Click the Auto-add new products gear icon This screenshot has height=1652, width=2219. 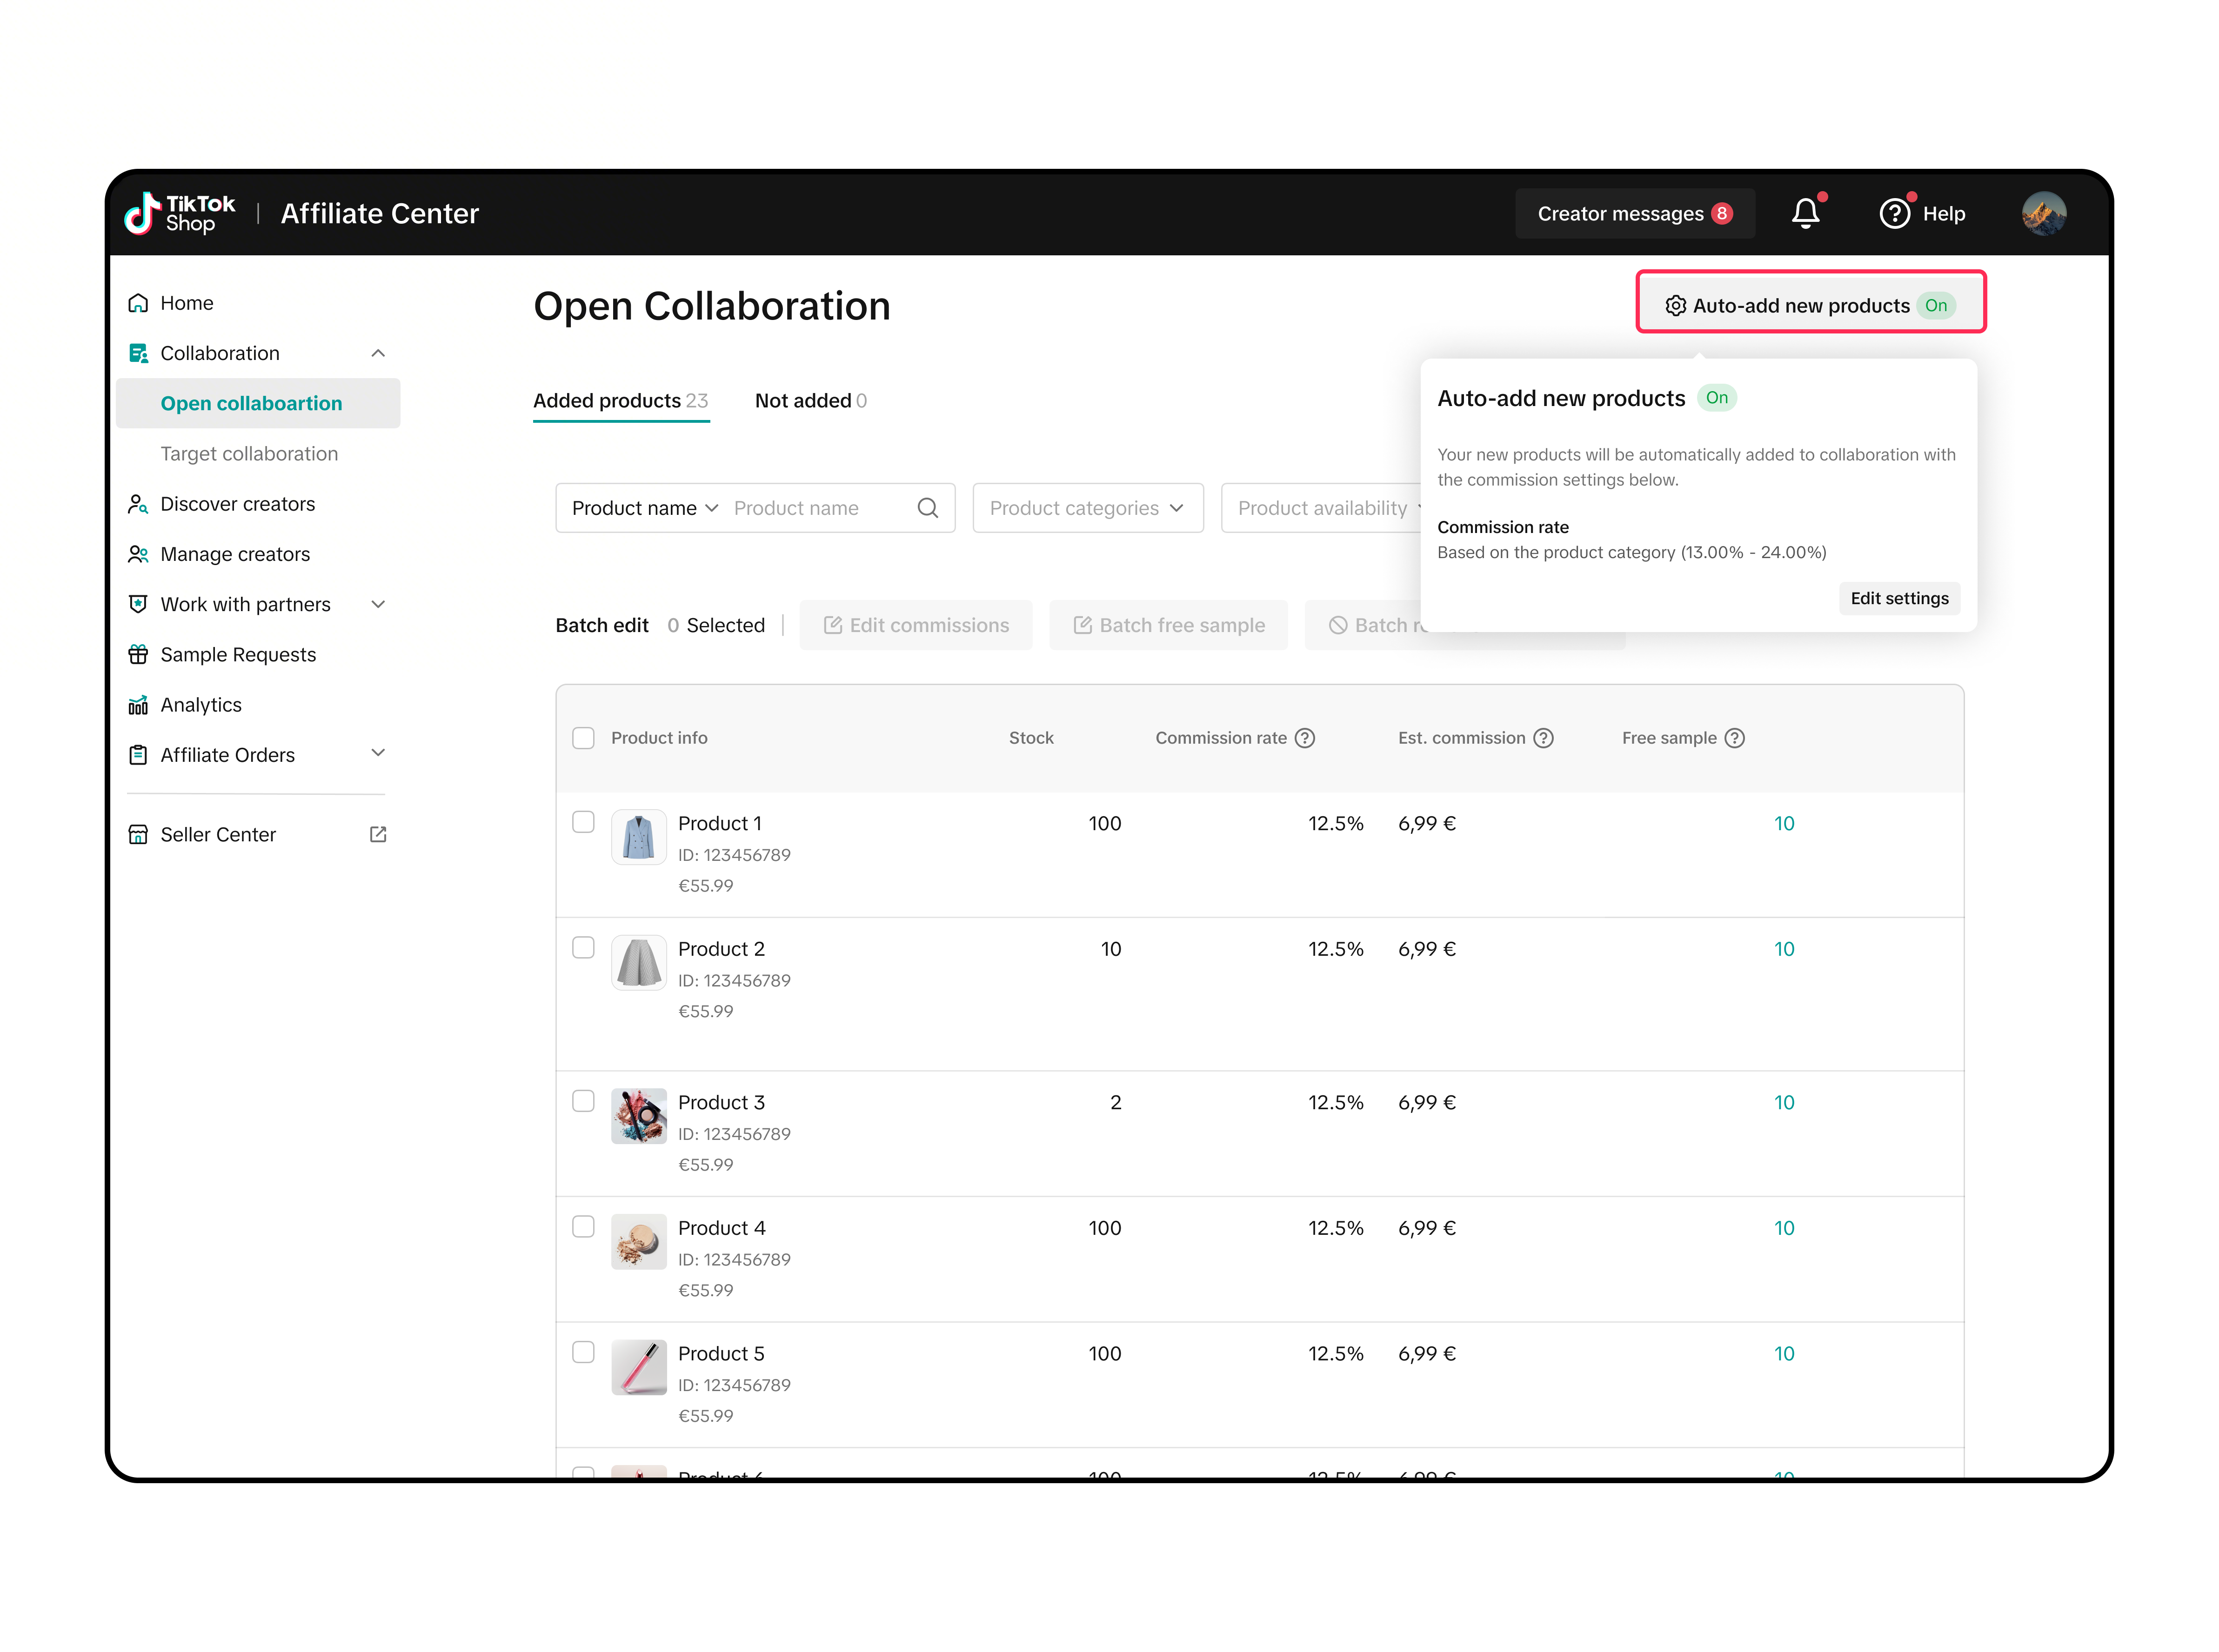(x=1676, y=306)
